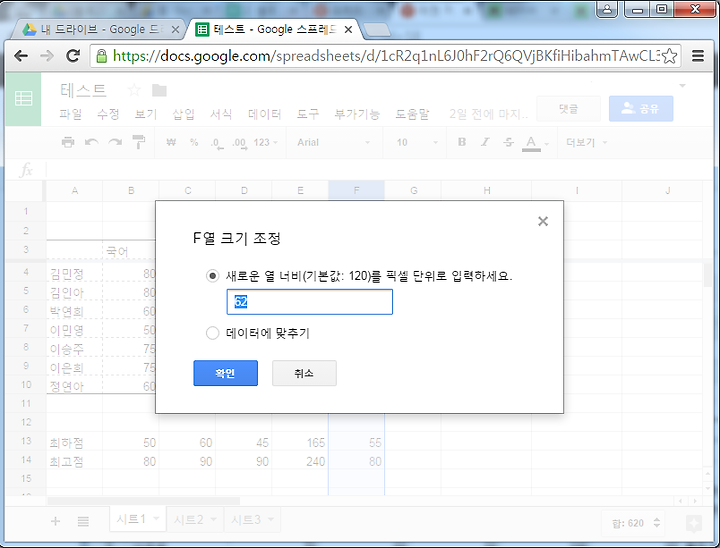Image resolution: width=720 pixels, height=548 pixels.
Task: Format as percent
Action: click(x=194, y=142)
